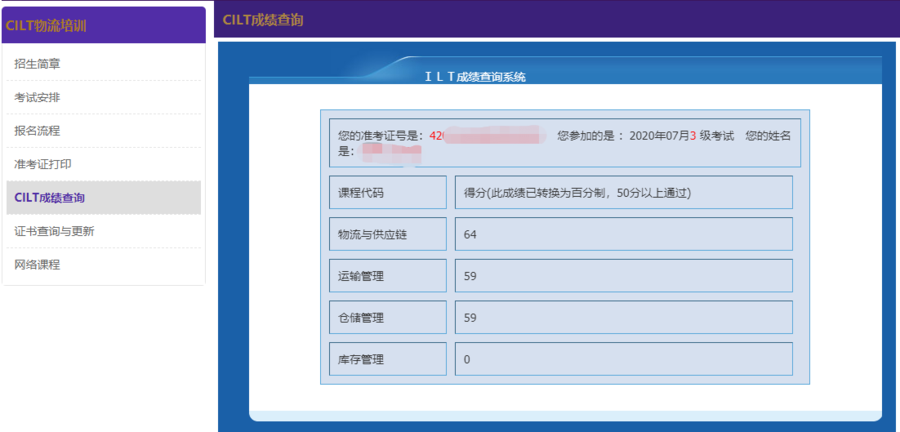Open the 考试安排 sidebar link
The image size is (900, 432).
[x=37, y=98]
